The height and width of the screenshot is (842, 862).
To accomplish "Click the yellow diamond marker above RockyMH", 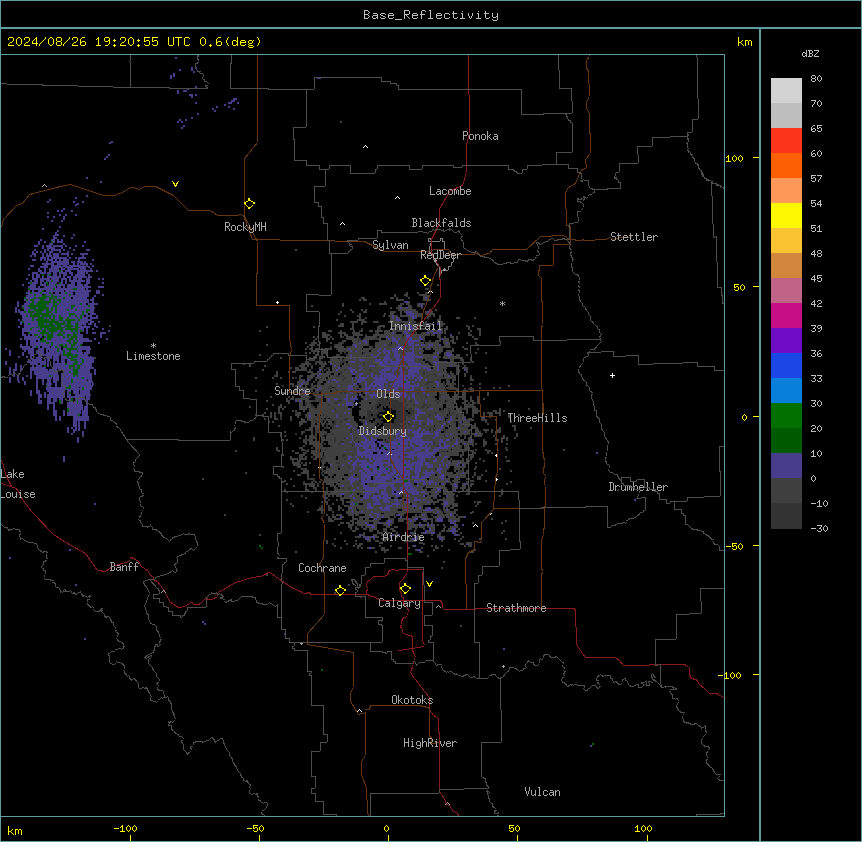I will click(249, 204).
